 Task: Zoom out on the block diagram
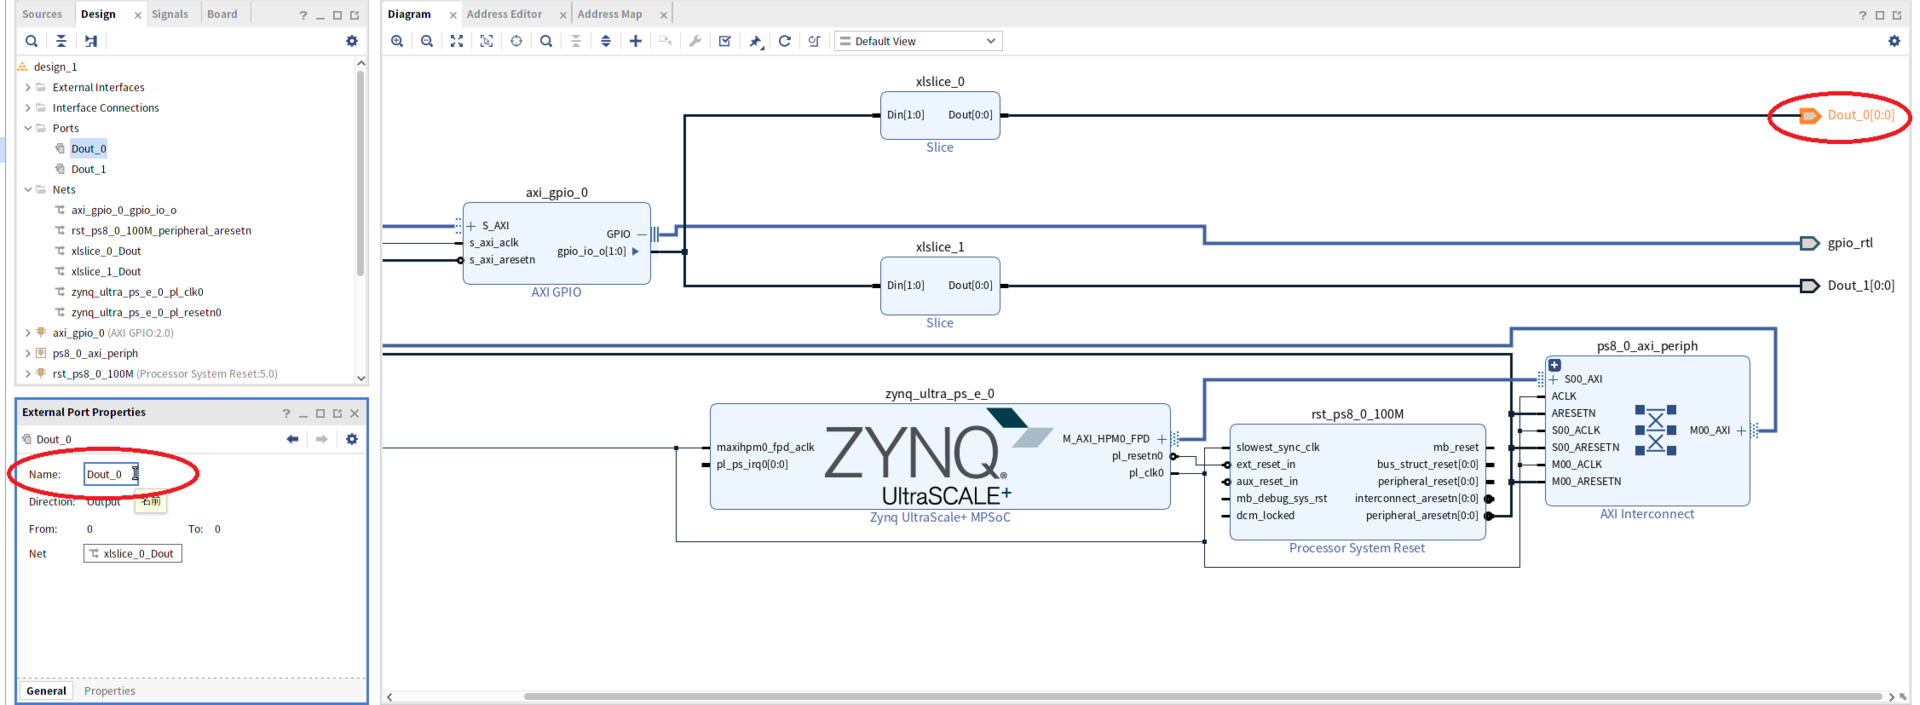pyautogui.click(x=427, y=41)
